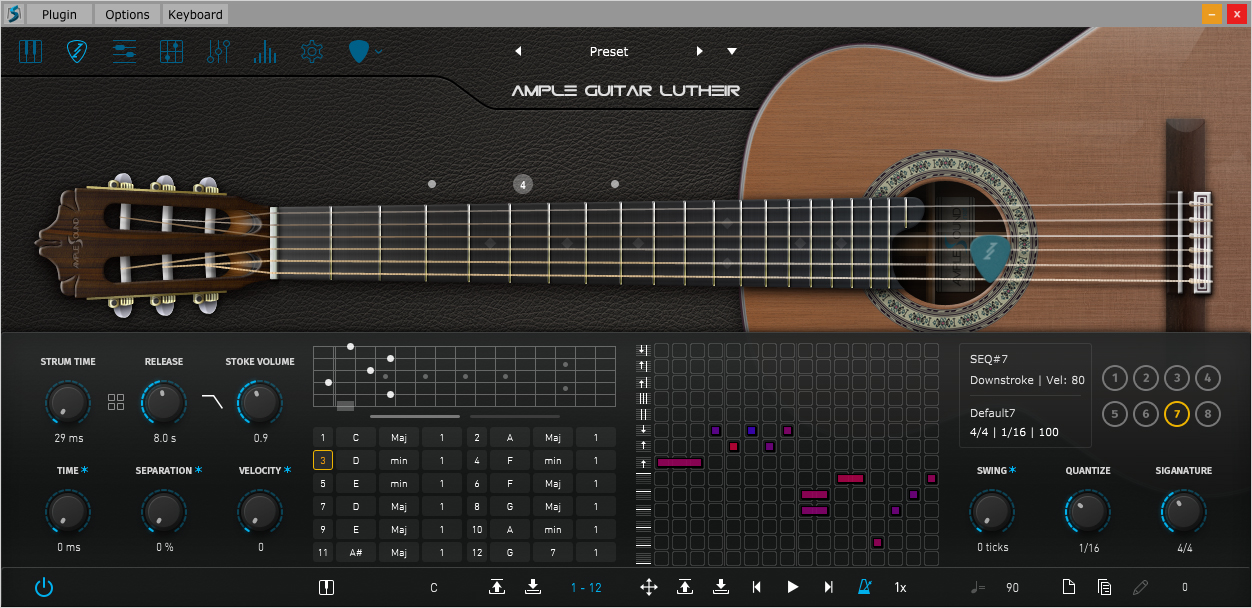Open the Preset dropdown arrow
1252x608 pixels.
(x=732, y=51)
